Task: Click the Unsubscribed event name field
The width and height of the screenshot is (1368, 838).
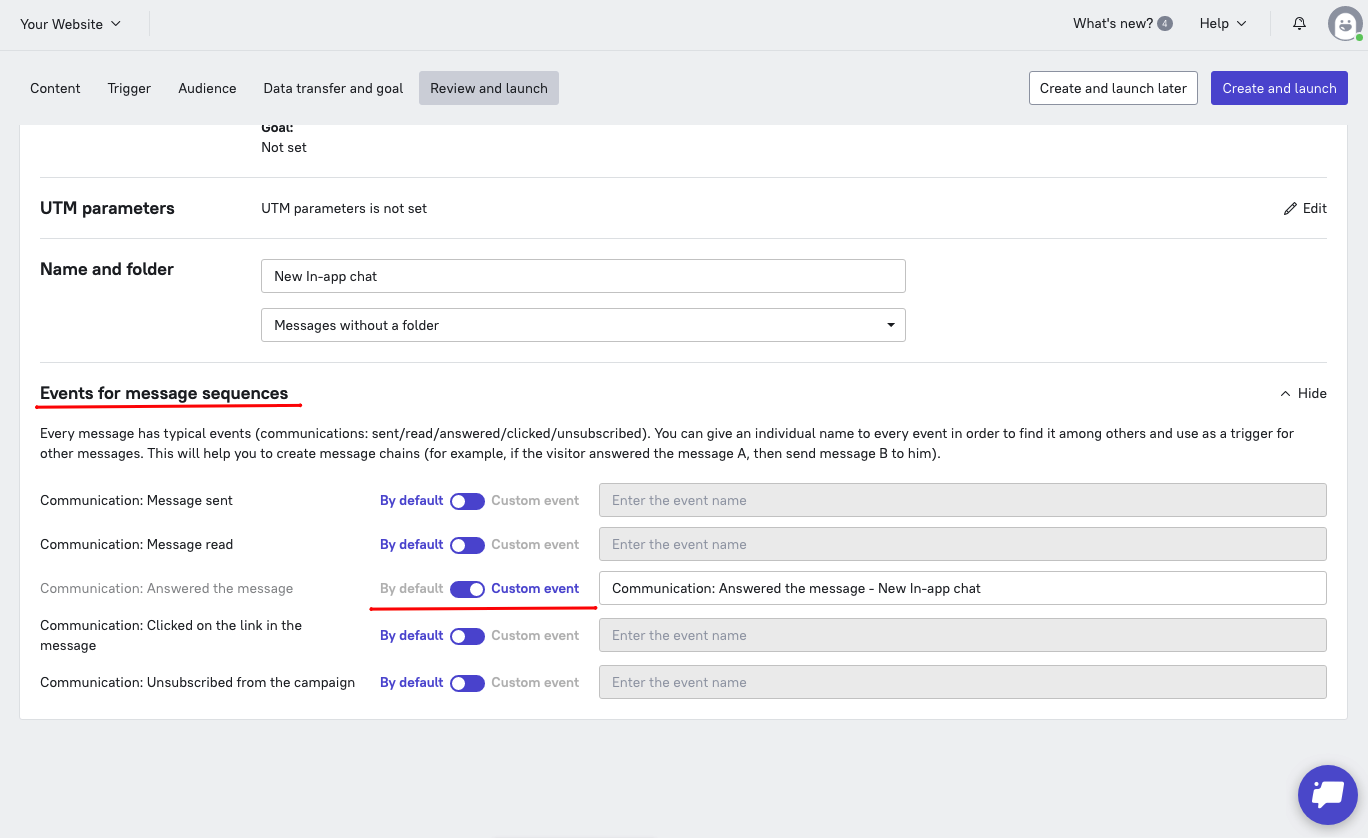Action: tap(962, 682)
